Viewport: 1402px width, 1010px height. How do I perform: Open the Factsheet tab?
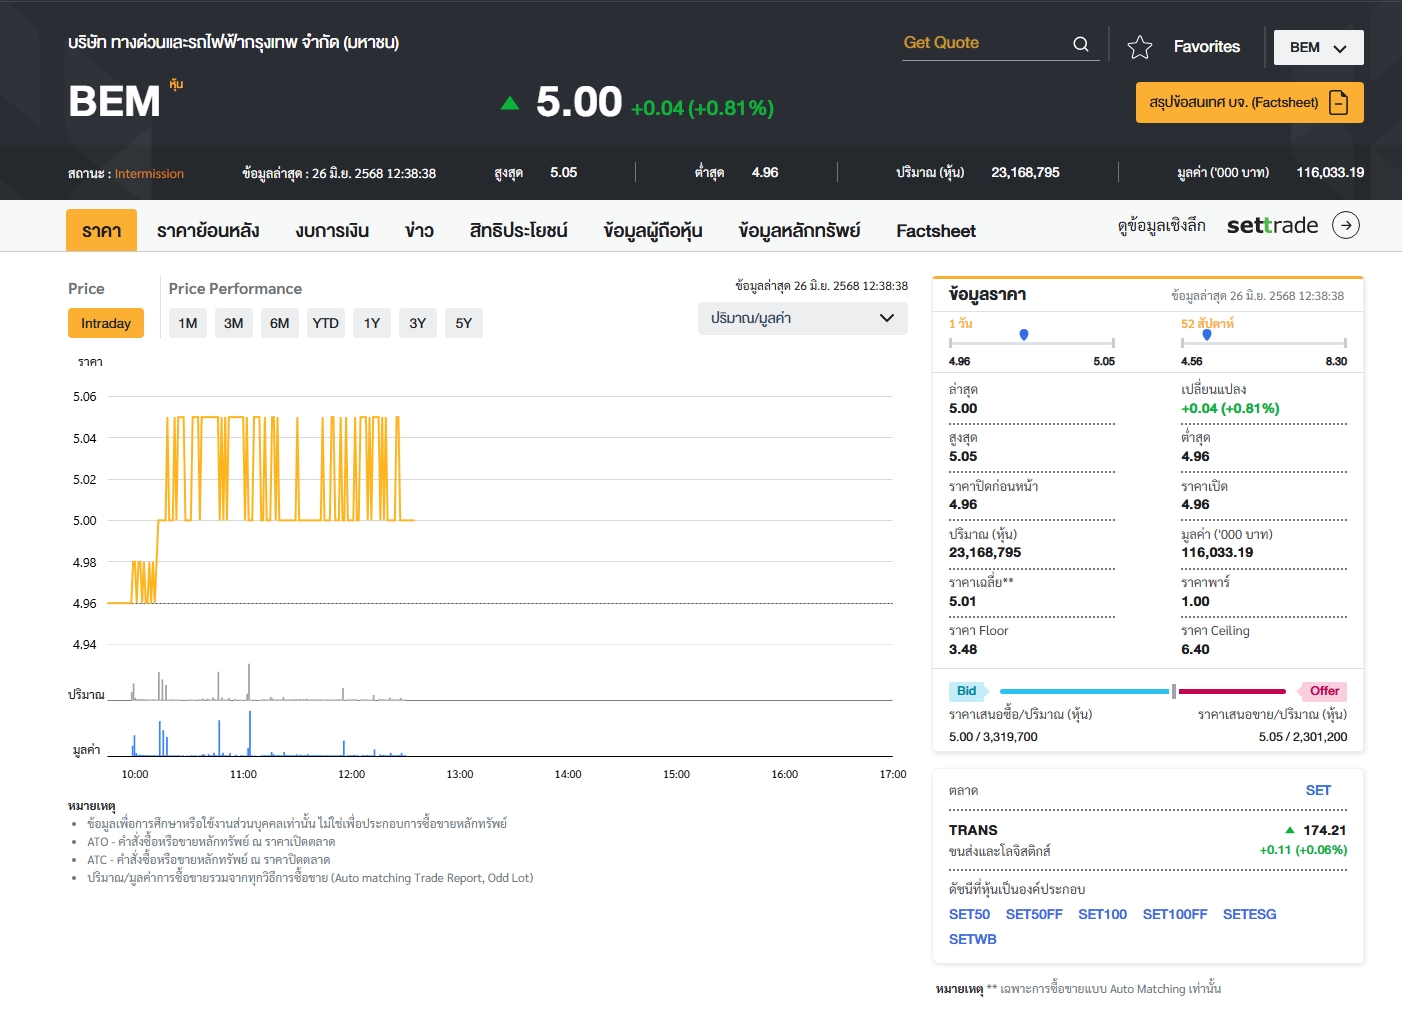[936, 231]
